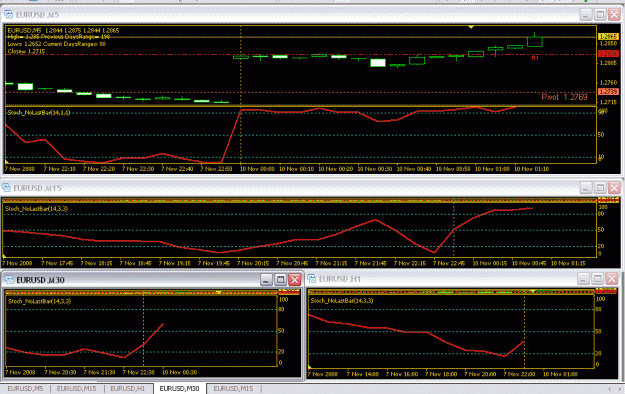Click the right tab-scroll arrow in the tab bar
Image resolution: width=625 pixels, height=394 pixels.
(620, 389)
